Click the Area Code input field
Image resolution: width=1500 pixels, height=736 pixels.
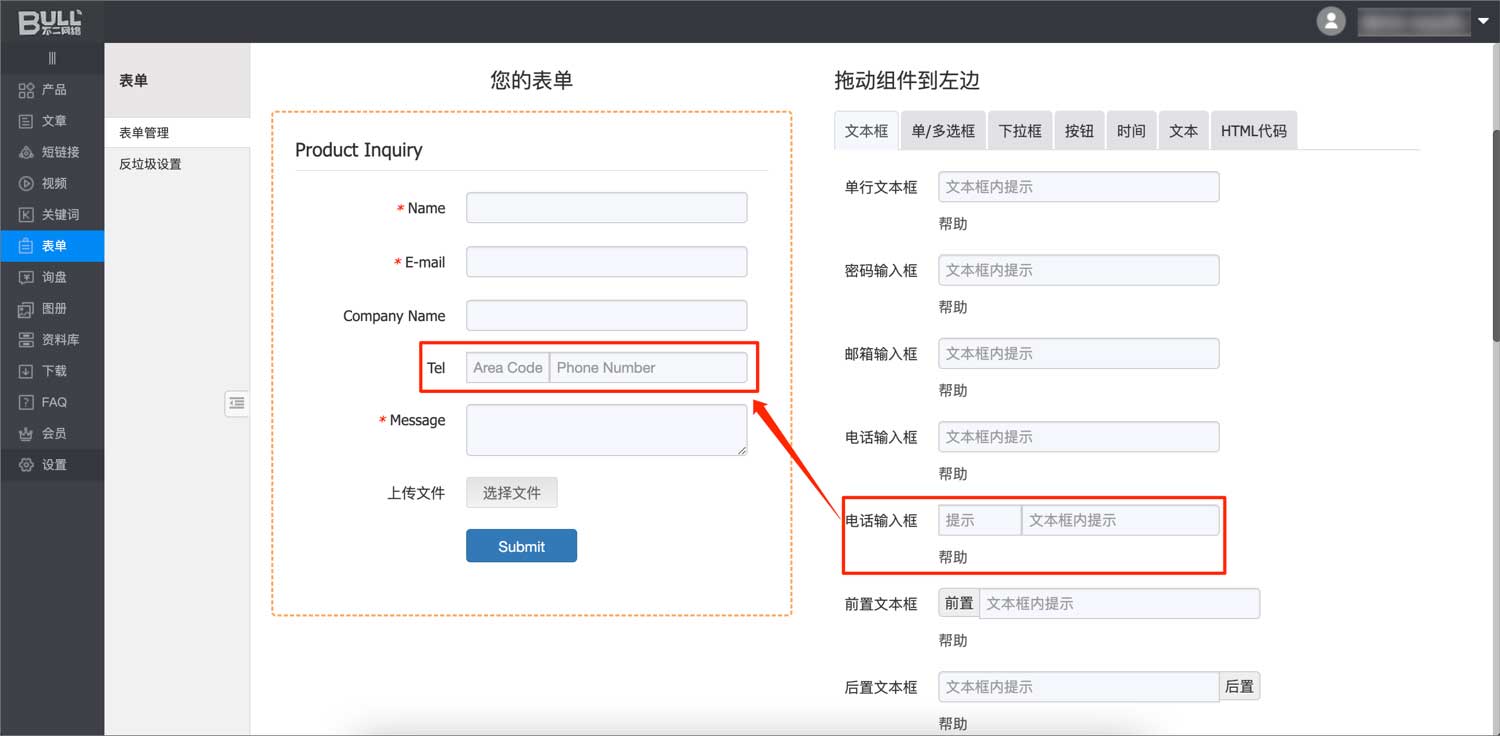tap(507, 367)
